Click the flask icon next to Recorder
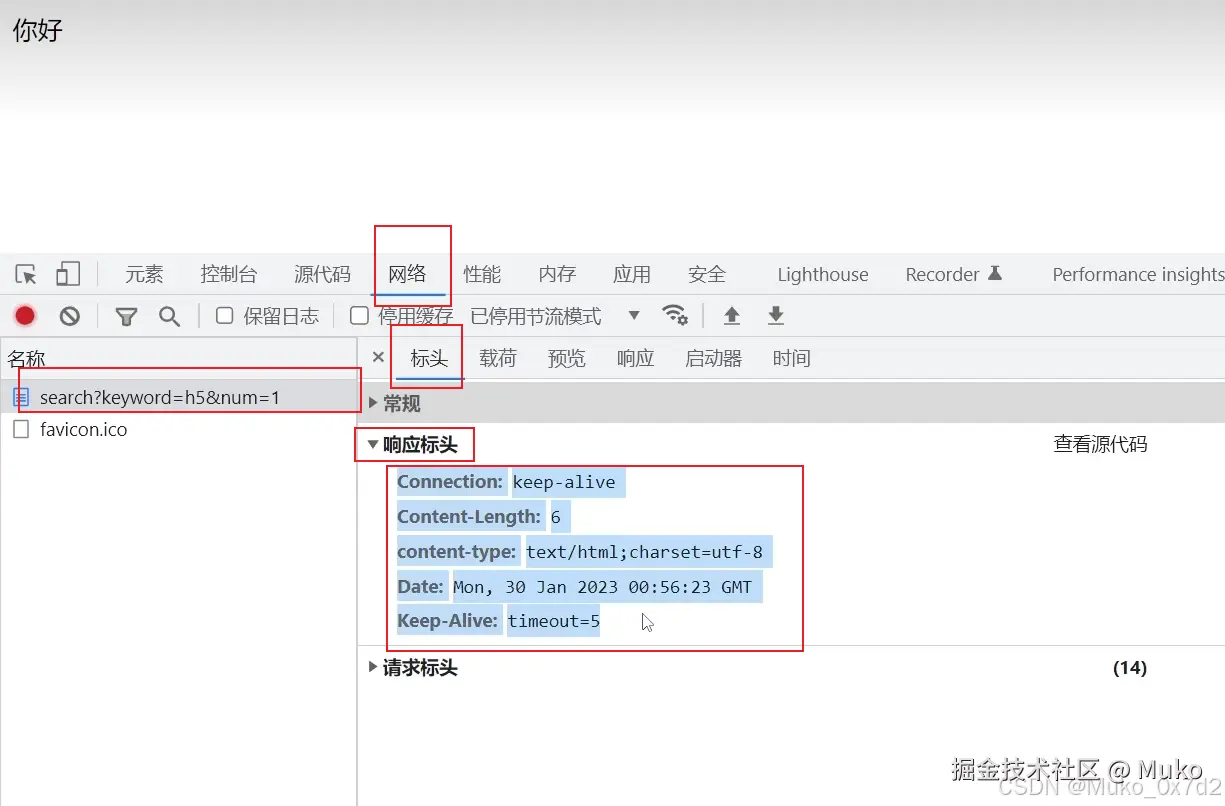1225x806 pixels. coord(995,273)
